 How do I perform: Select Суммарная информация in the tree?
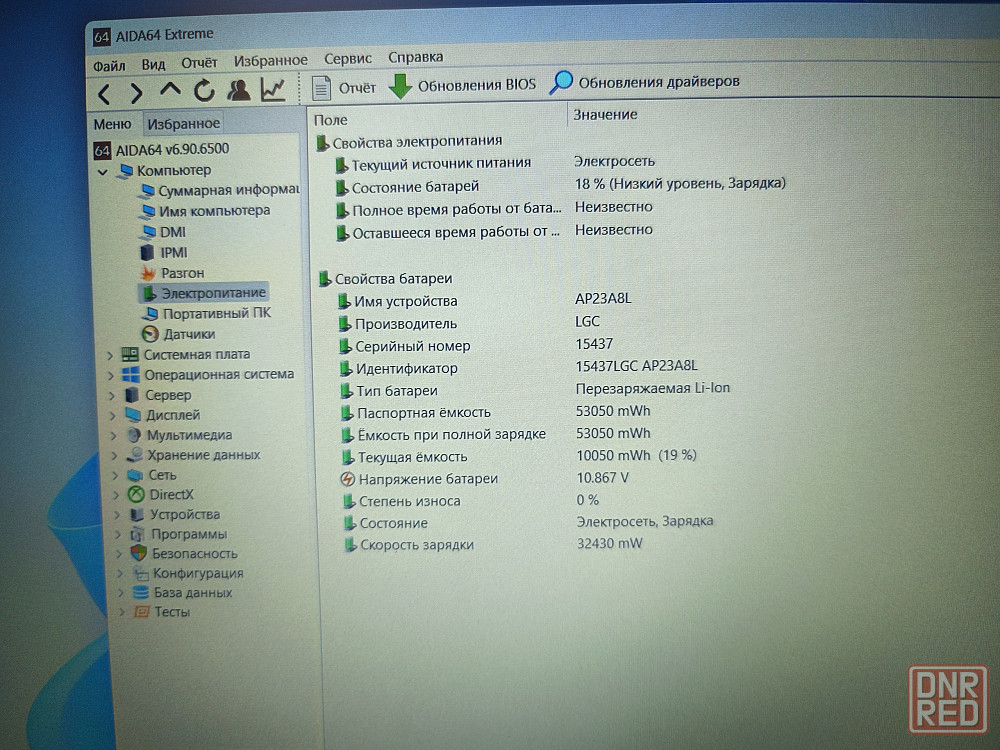click(219, 191)
